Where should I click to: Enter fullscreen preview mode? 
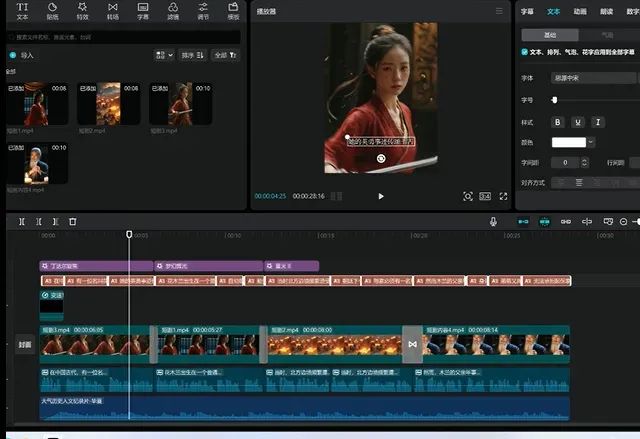click(x=503, y=196)
